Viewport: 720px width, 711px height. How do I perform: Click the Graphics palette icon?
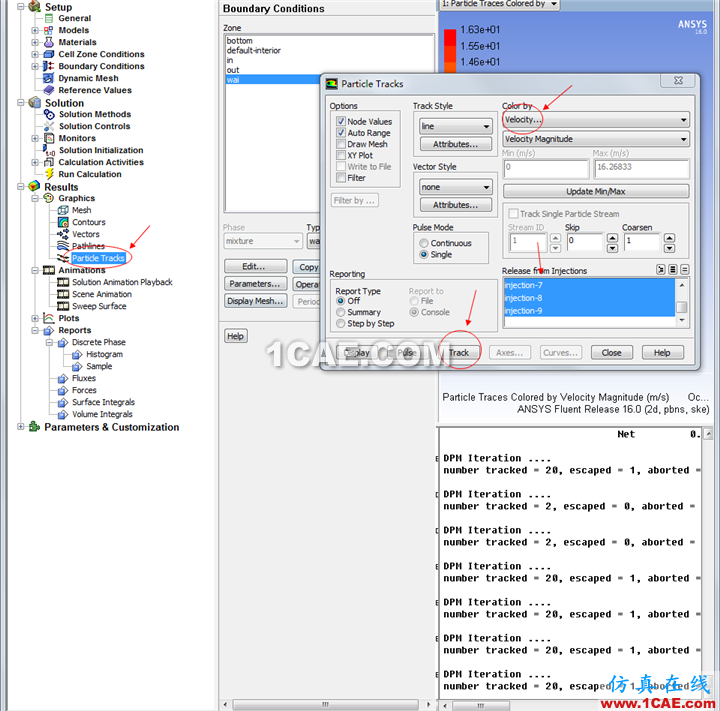tap(49, 198)
